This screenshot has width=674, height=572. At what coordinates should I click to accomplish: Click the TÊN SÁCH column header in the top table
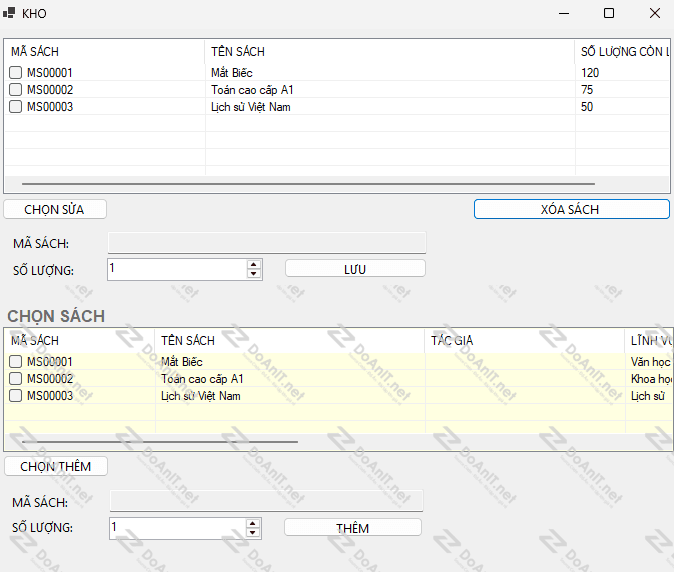(389, 52)
